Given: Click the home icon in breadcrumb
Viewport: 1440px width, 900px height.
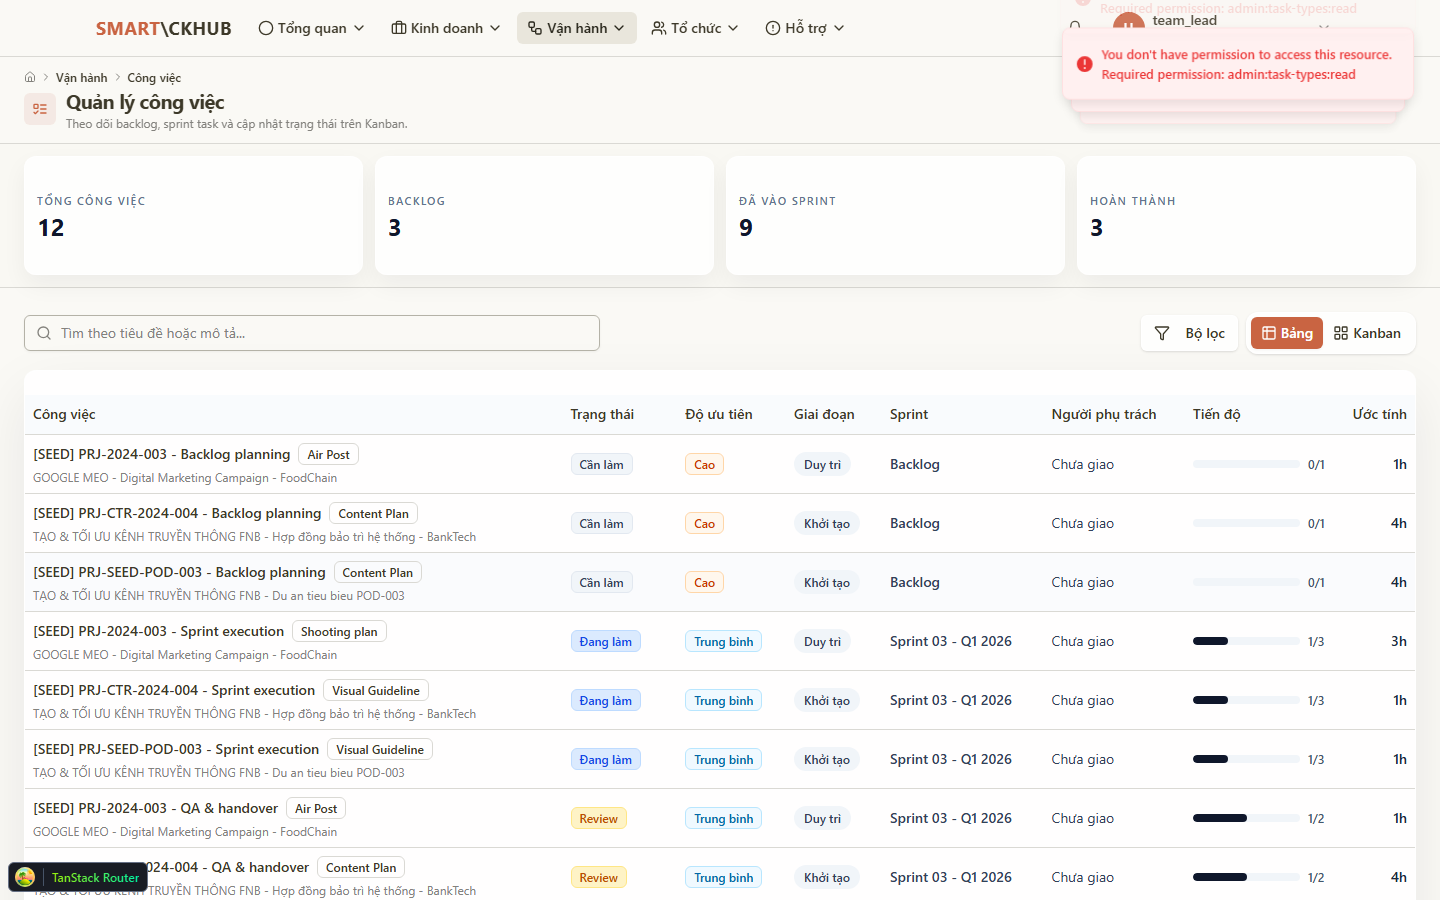Looking at the screenshot, I should (x=30, y=77).
